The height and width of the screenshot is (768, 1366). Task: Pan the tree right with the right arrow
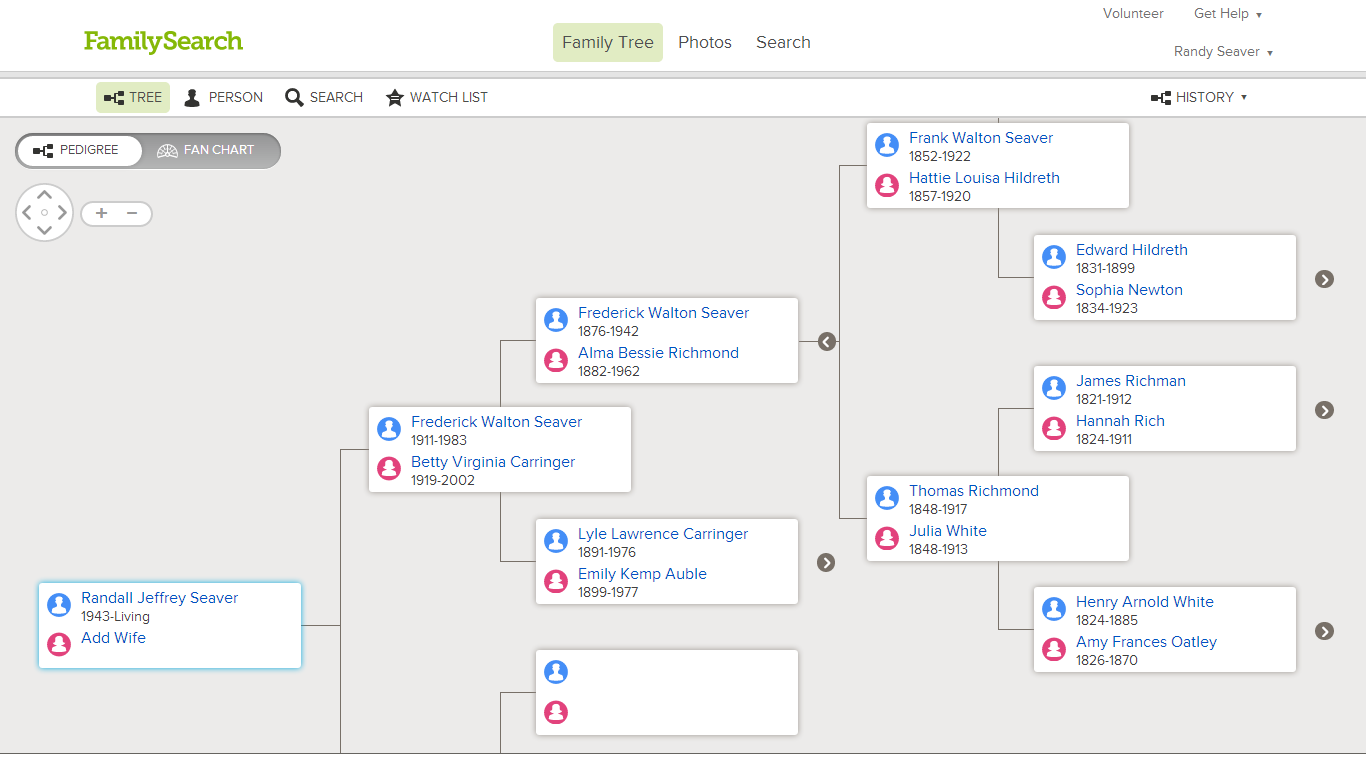click(62, 212)
